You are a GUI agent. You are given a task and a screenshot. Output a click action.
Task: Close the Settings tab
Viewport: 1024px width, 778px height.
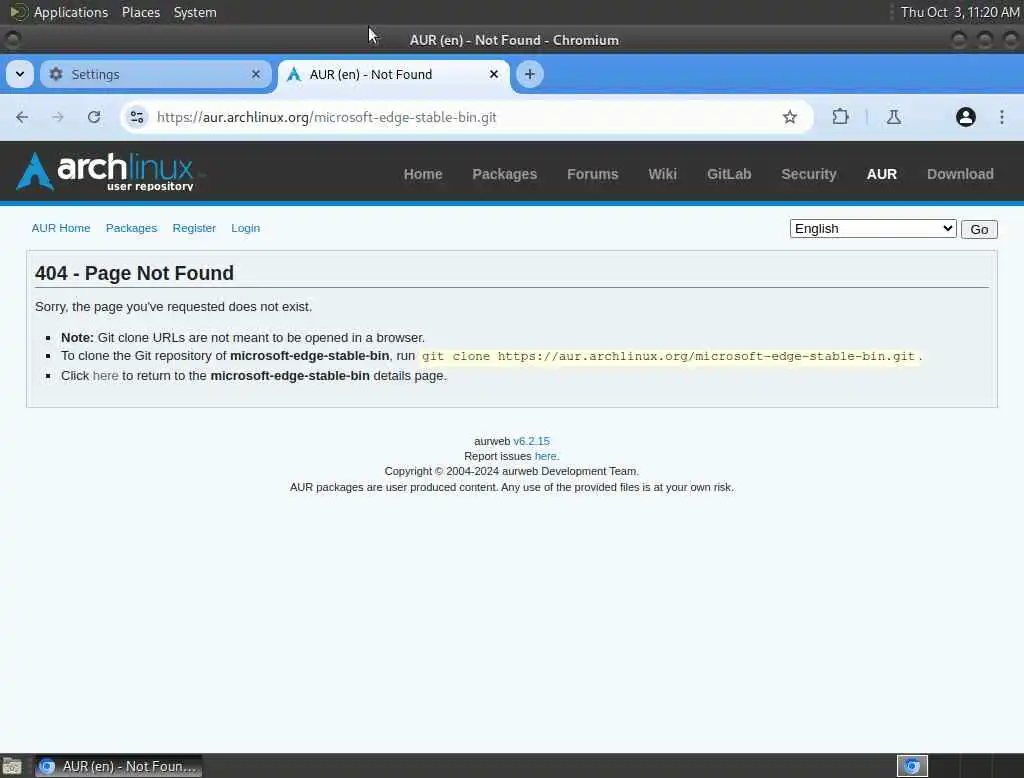[256, 74]
